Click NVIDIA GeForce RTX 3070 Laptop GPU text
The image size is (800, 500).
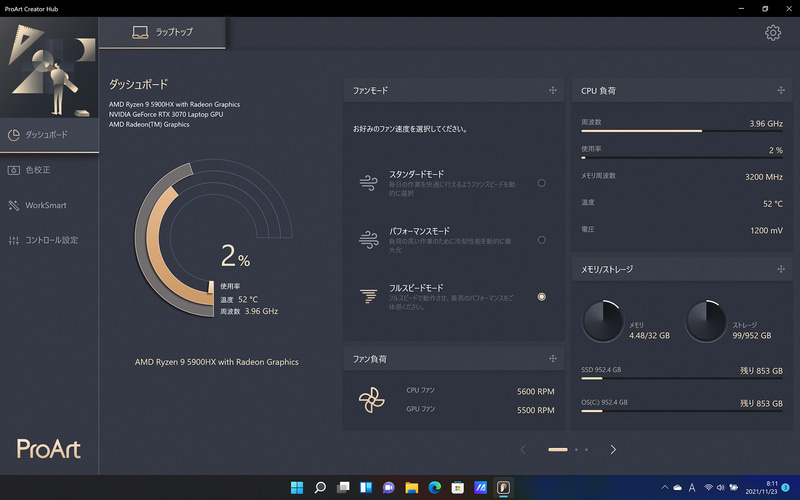166,114
